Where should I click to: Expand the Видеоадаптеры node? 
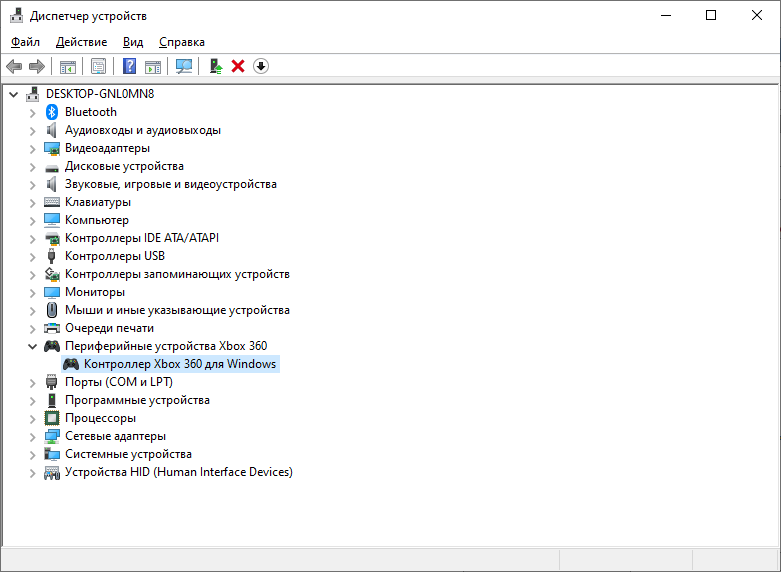tap(32, 148)
